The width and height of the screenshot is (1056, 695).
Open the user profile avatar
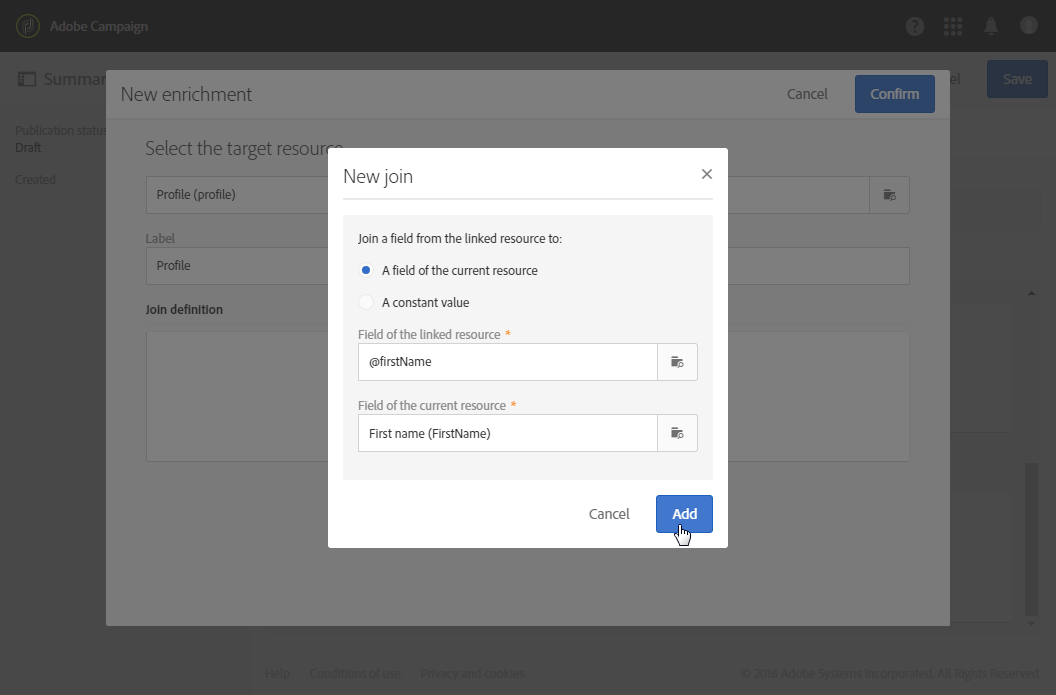tap(1029, 26)
